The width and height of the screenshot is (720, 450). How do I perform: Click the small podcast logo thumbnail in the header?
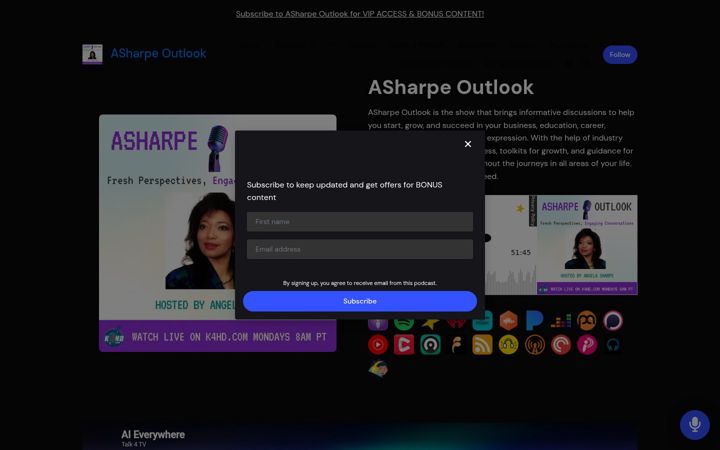(92, 54)
